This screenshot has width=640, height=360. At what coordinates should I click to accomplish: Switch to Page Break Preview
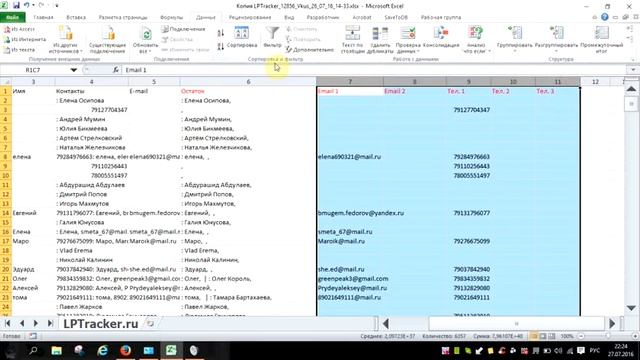552,336
